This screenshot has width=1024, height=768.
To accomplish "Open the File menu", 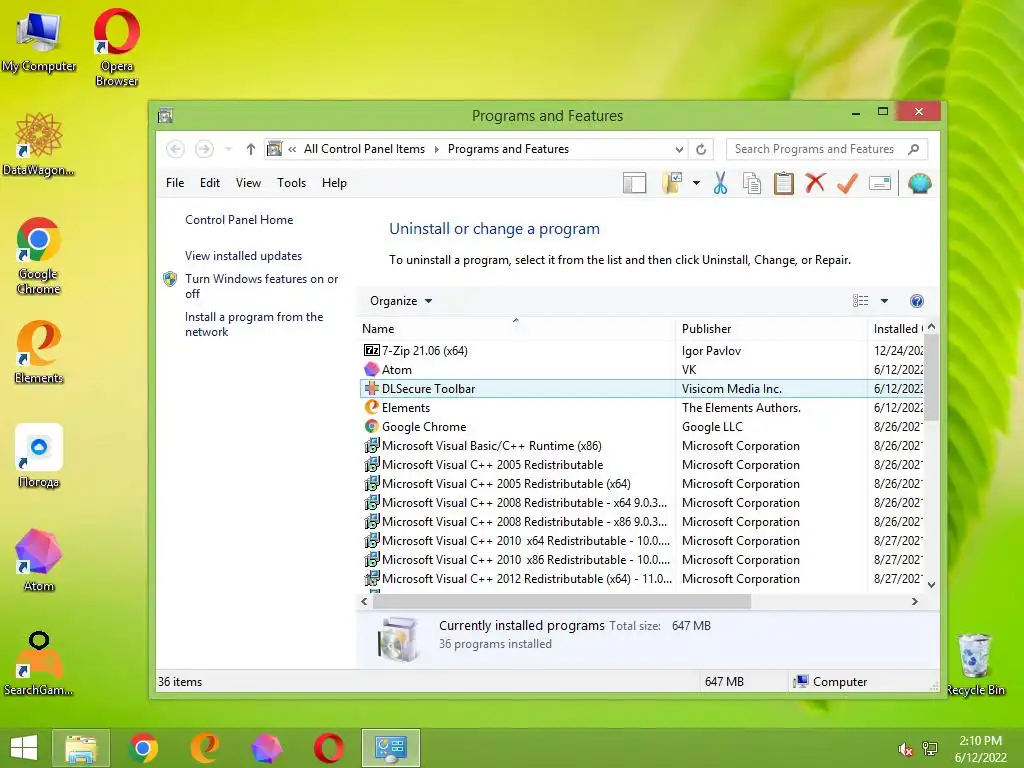I will click(x=175, y=183).
